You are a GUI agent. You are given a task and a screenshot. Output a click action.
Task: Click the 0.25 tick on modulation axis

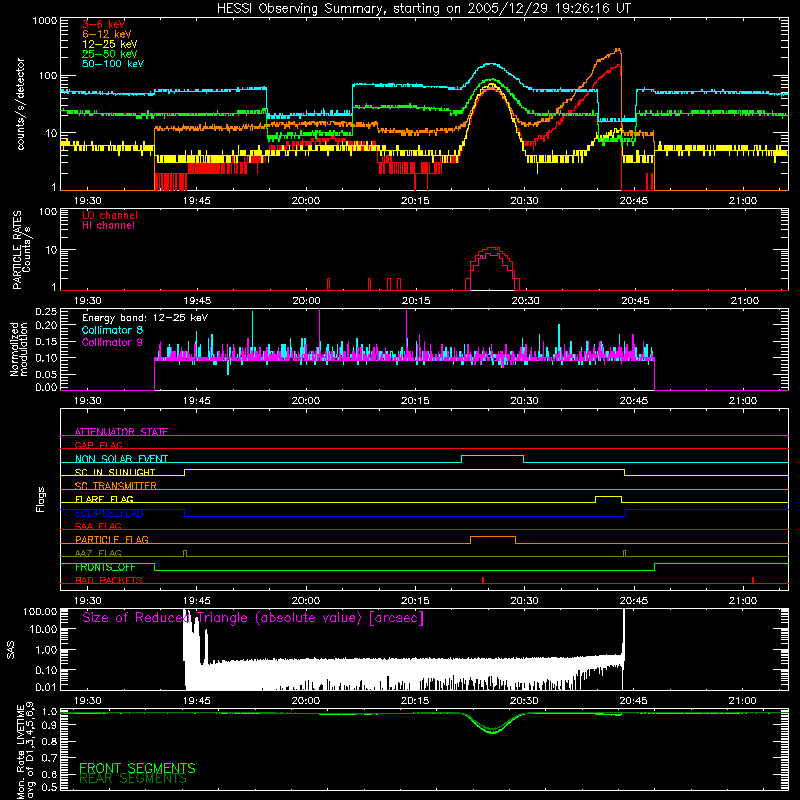click(x=46, y=311)
